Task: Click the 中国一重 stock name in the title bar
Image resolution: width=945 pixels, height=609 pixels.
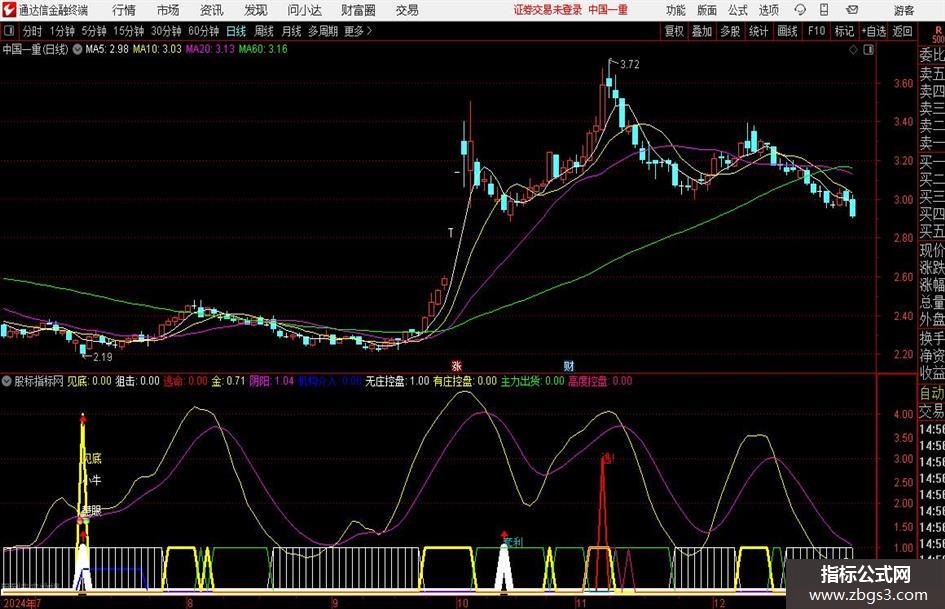Action: 608,10
